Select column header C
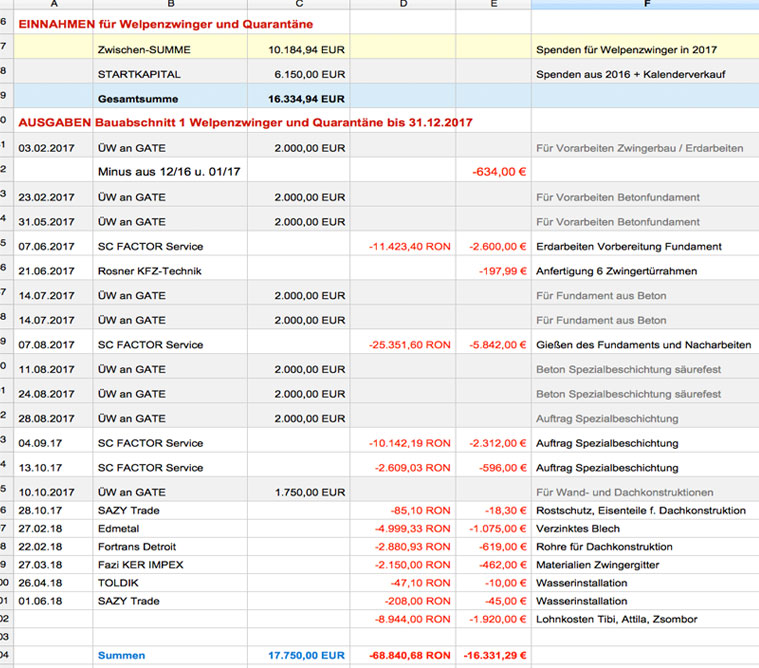759x668 pixels. [299, 4]
